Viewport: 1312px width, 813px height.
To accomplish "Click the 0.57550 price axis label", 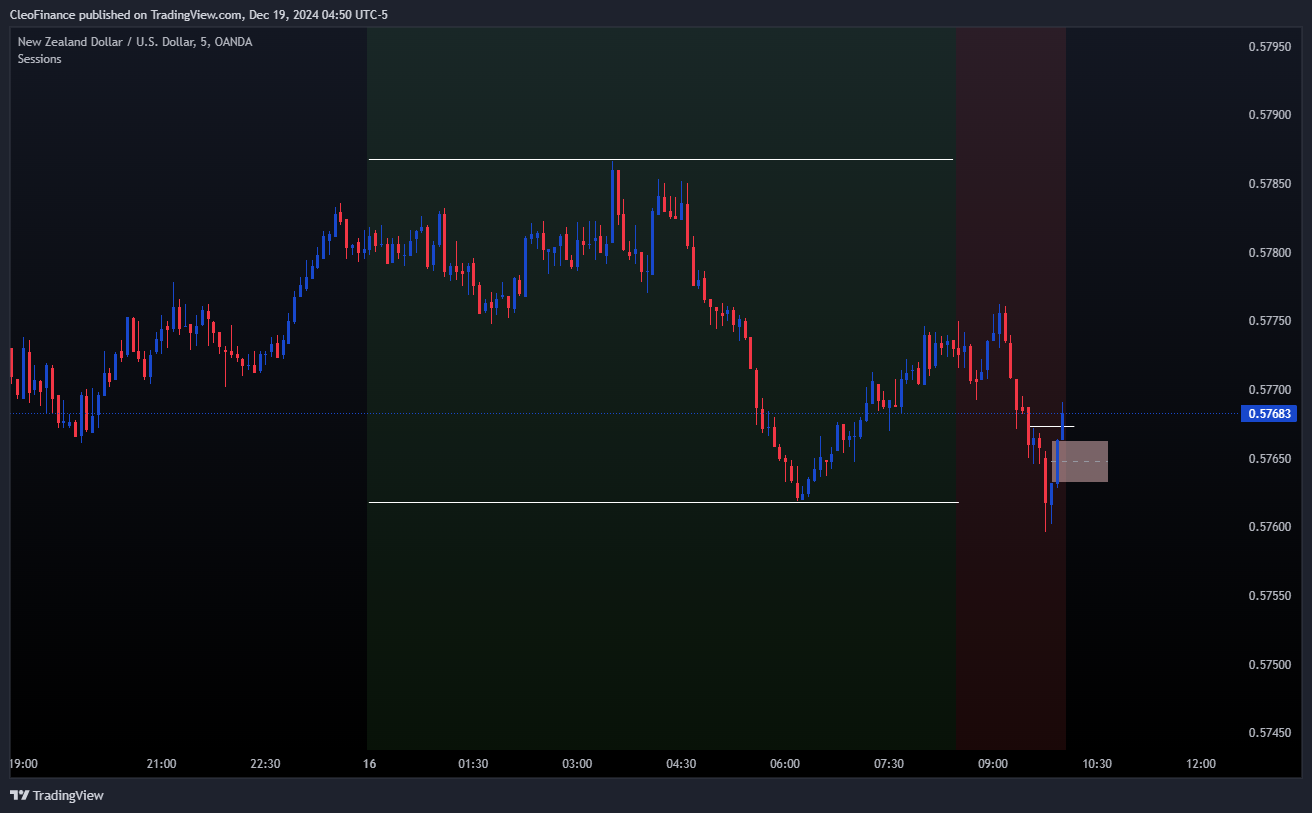I will pyautogui.click(x=1268, y=596).
